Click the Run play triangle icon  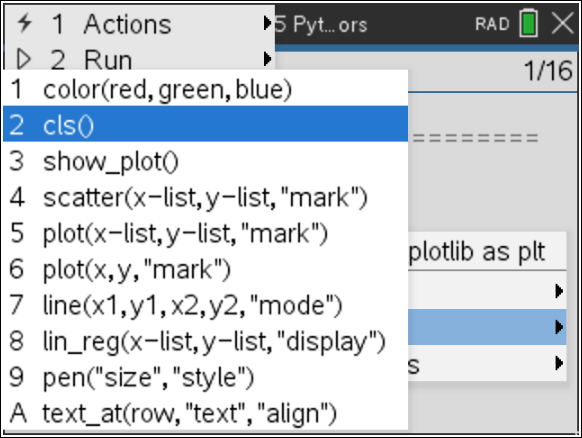[x=24, y=59]
